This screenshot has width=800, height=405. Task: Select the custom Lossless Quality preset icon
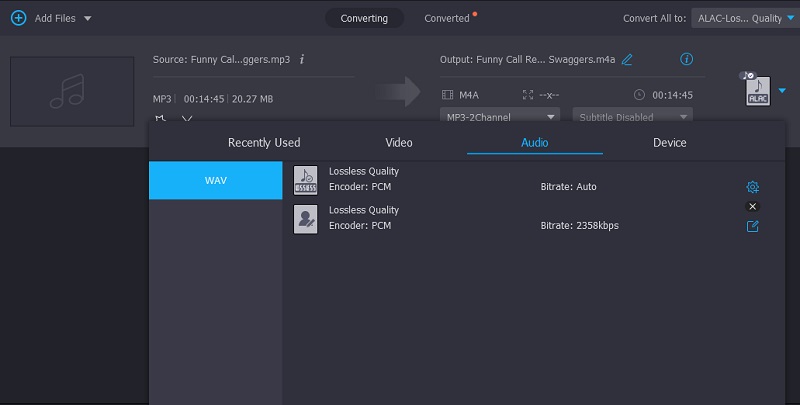(x=305, y=218)
